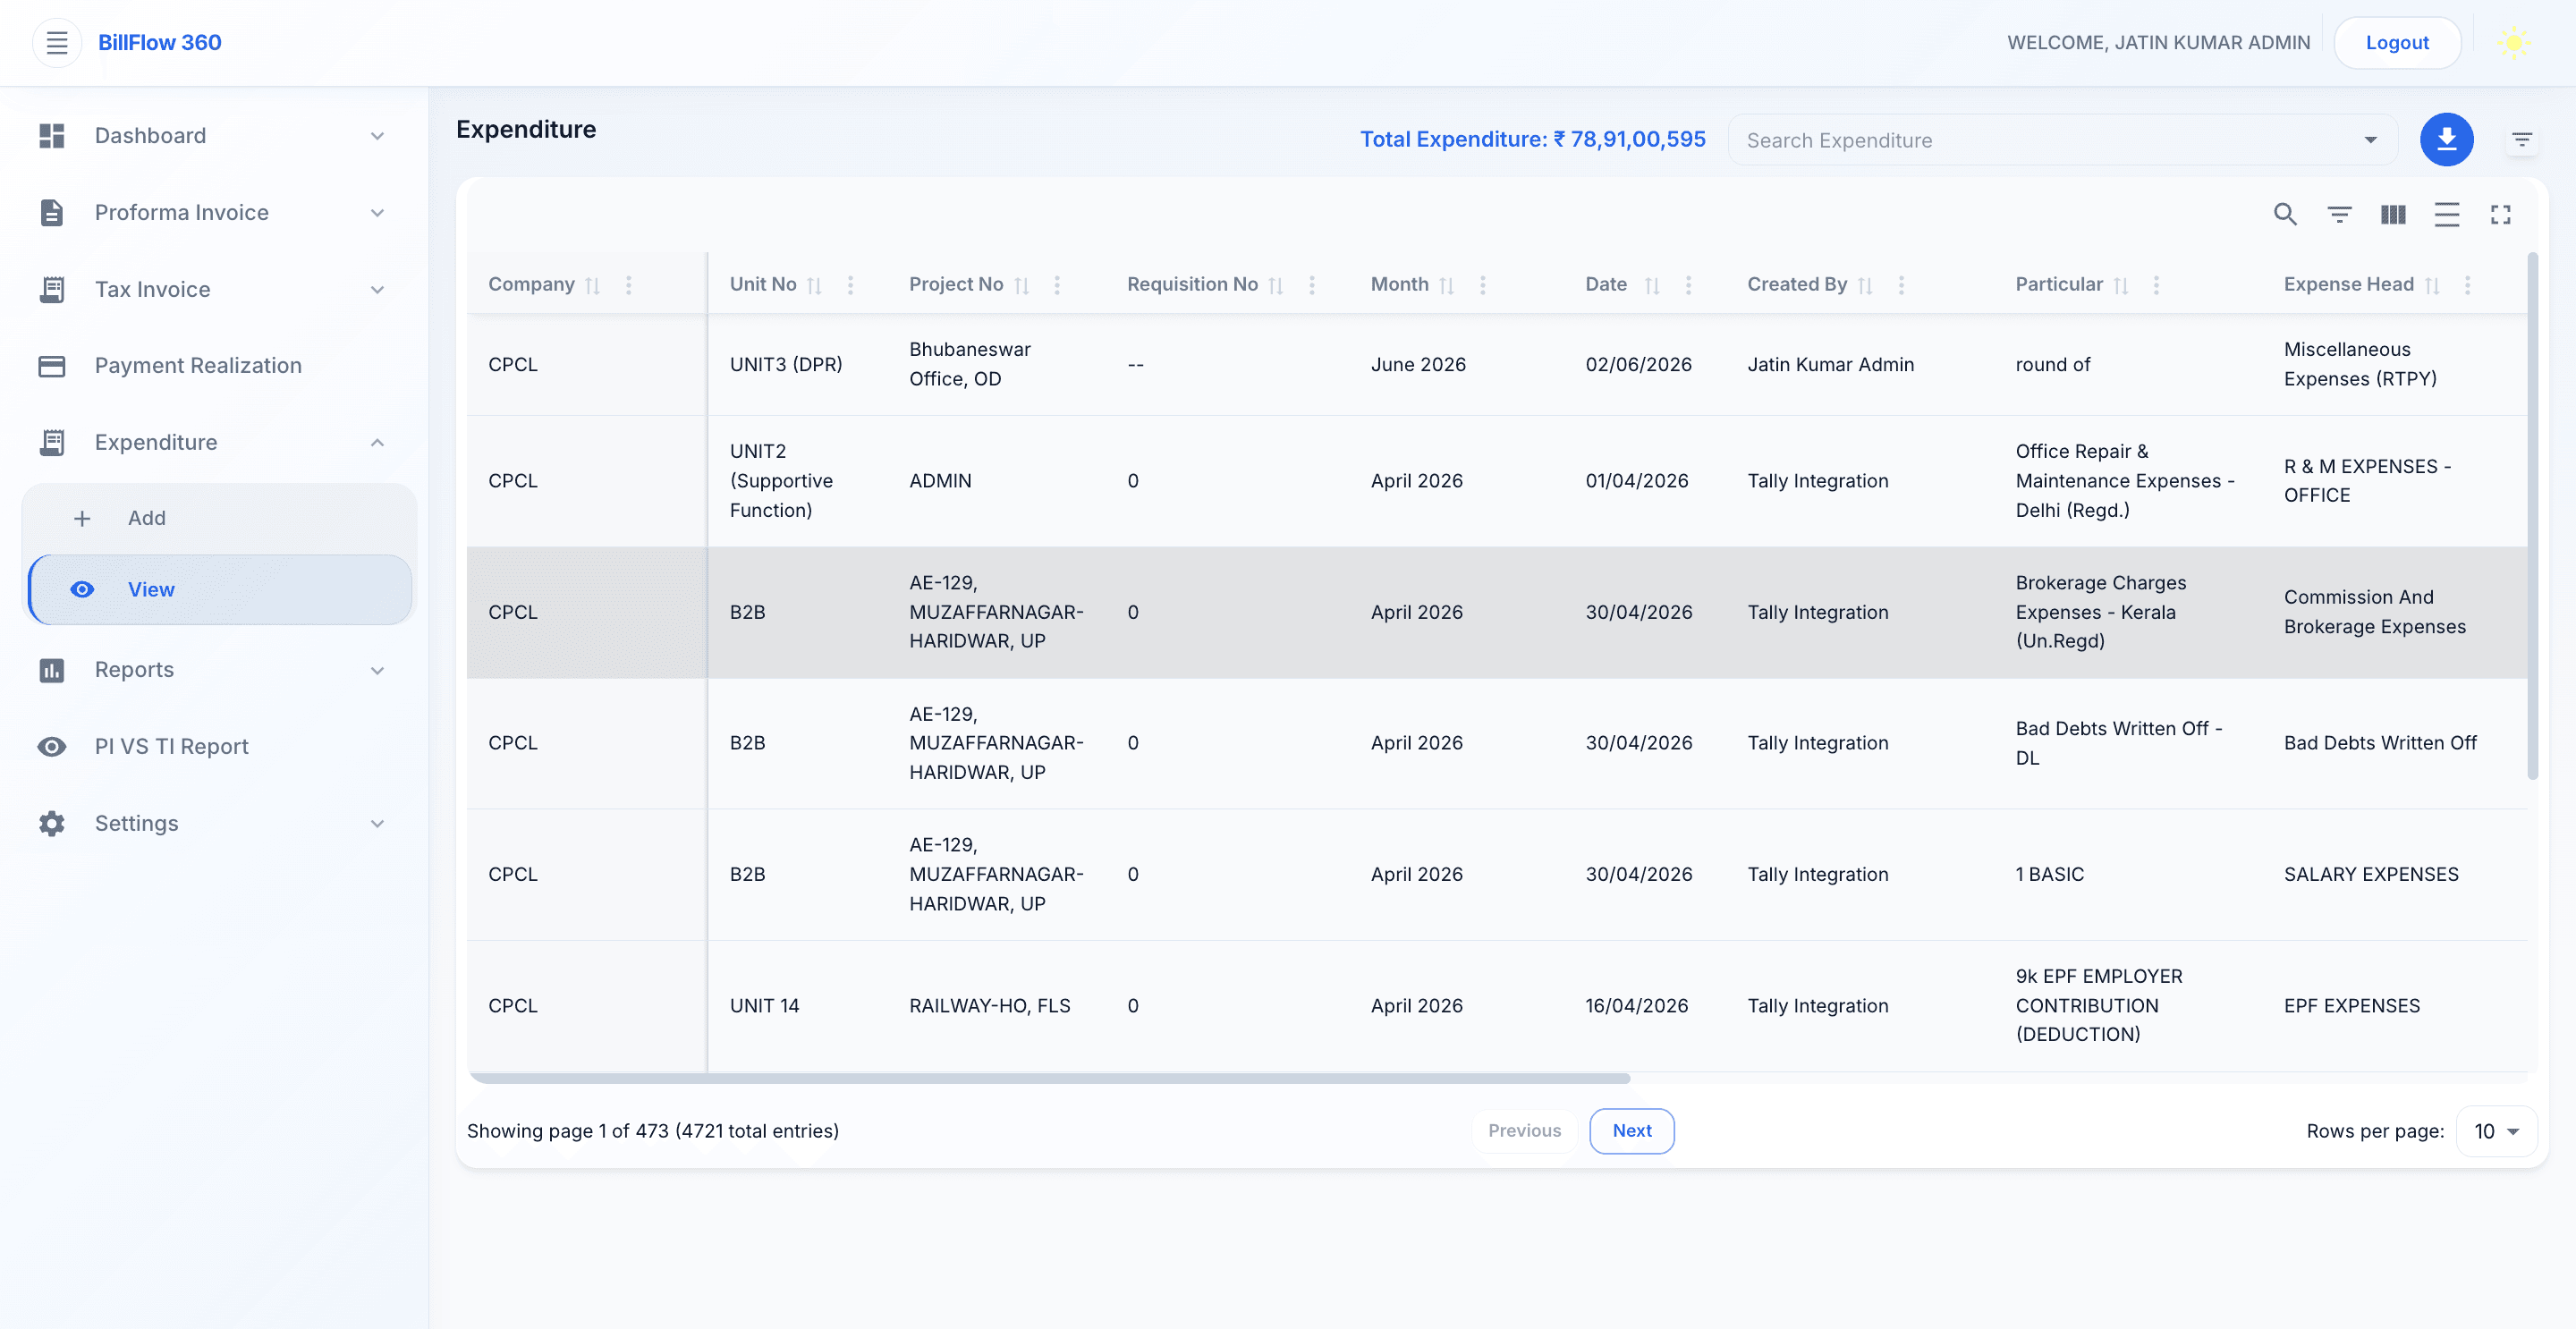Open PI VS TI Report page
Image resolution: width=2576 pixels, height=1329 pixels.
[214, 747]
